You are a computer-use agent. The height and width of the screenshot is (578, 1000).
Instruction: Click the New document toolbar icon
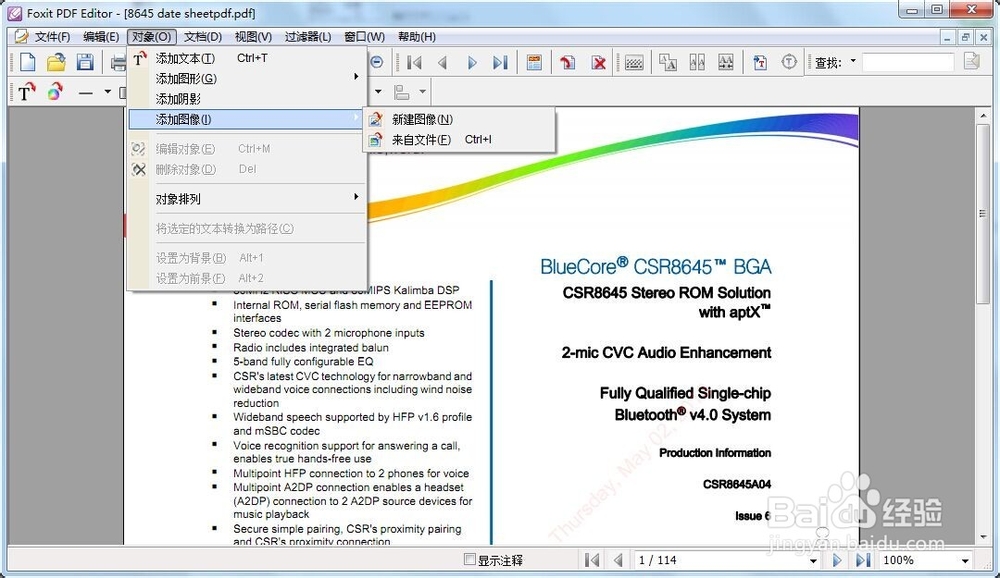(27, 63)
